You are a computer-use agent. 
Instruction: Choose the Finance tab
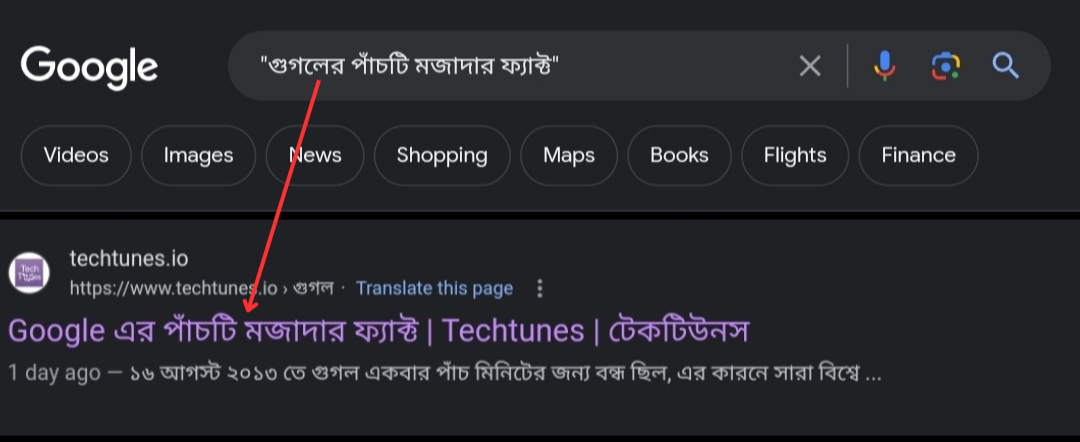918,155
